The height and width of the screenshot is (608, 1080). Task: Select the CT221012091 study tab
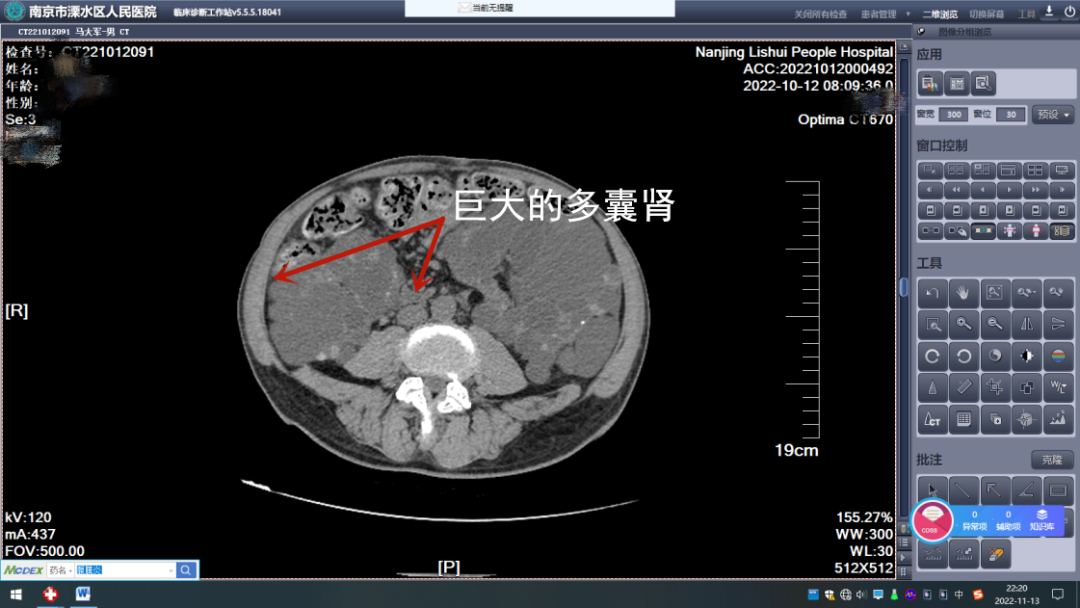click(x=74, y=32)
